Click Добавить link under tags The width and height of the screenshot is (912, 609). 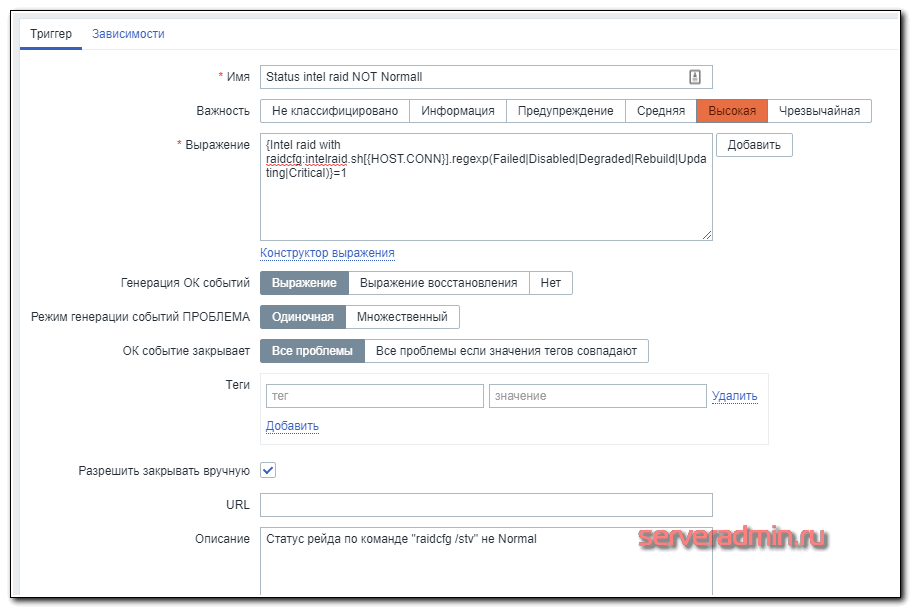coord(292,426)
